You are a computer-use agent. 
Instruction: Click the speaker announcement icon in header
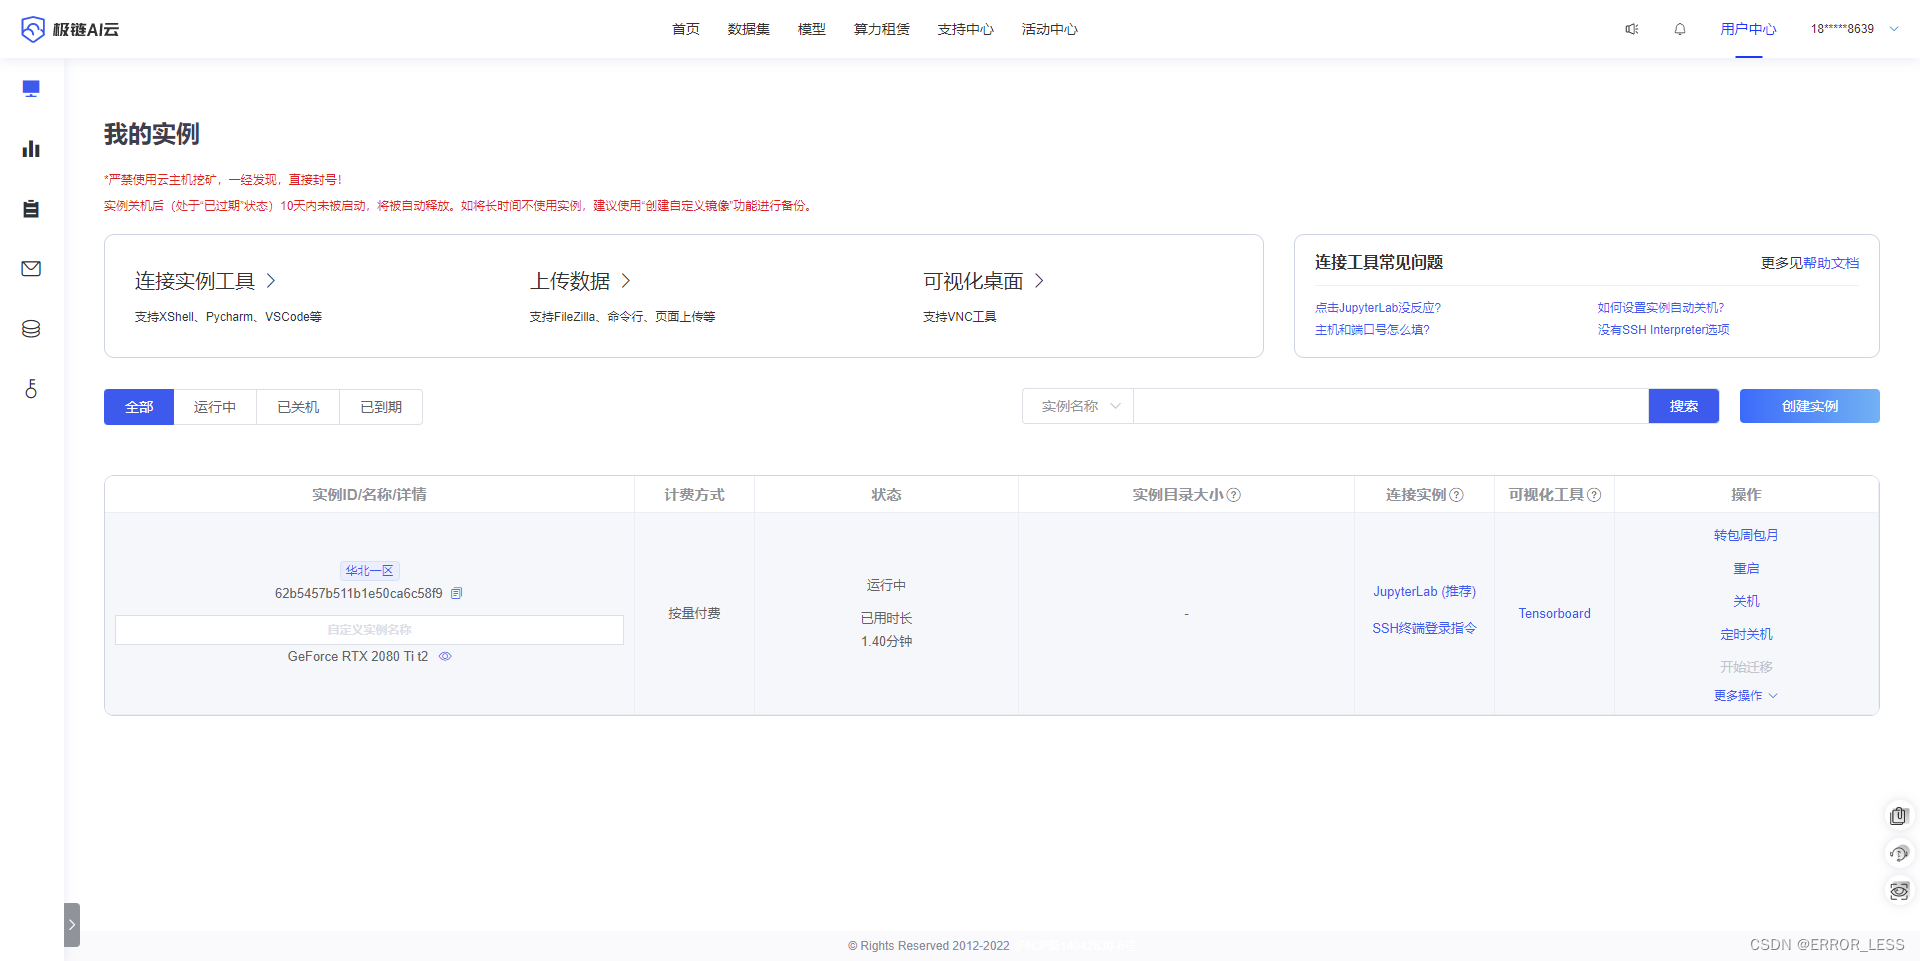pos(1632,29)
